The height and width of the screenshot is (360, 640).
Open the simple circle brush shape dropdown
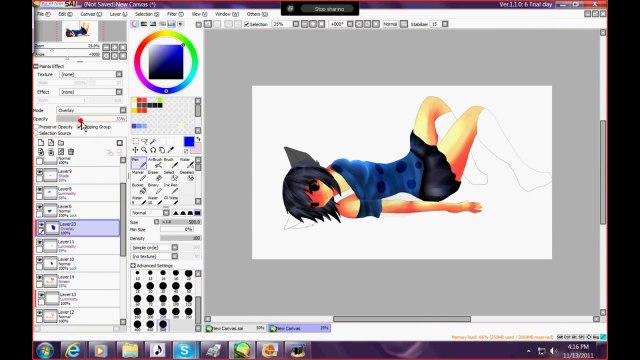point(154,247)
